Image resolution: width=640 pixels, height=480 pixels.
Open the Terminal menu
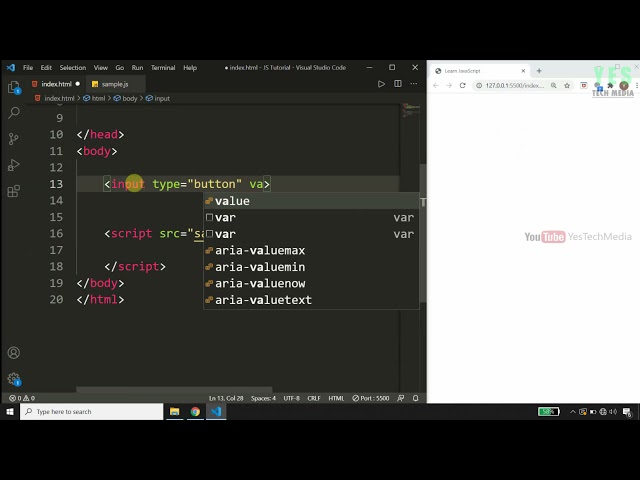163,68
